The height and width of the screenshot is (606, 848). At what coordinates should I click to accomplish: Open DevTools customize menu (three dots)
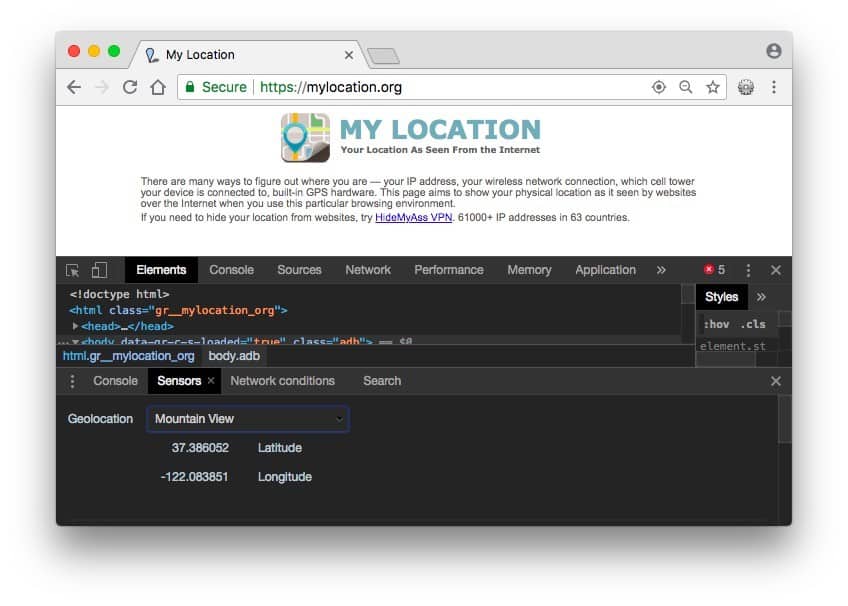pyautogui.click(x=748, y=270)
